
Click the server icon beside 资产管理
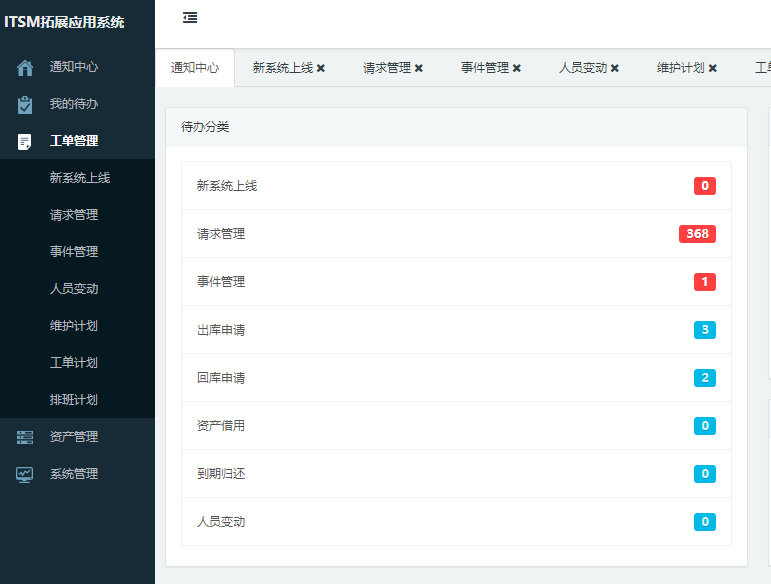click(x=25, y=437)
